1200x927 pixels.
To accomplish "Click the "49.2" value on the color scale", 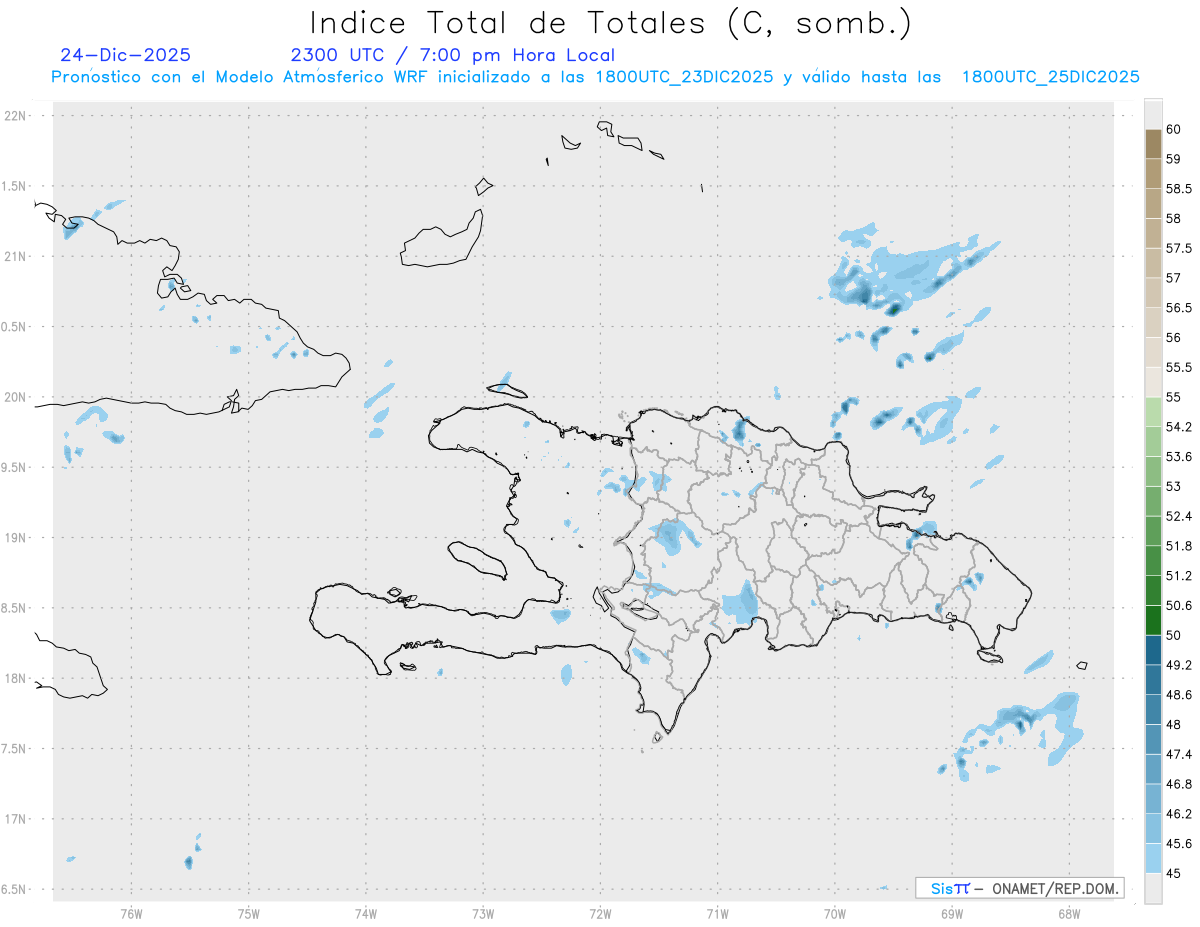I will tap(1180, 665).
